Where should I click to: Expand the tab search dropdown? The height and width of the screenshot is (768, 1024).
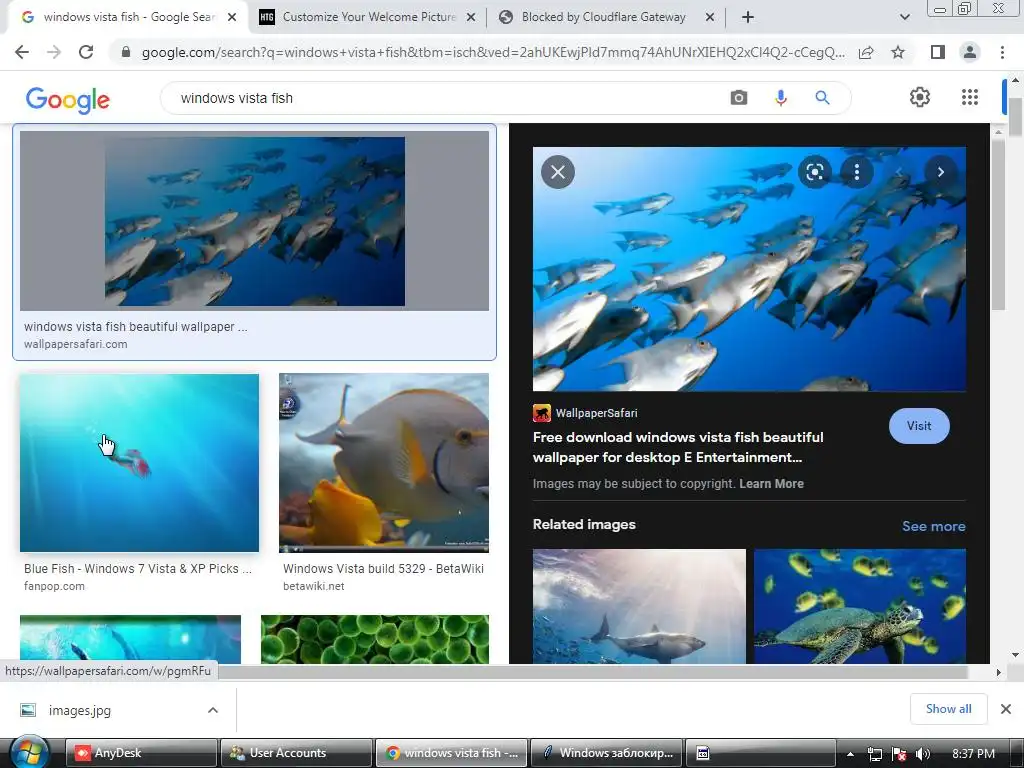click(x=904, y=17)
